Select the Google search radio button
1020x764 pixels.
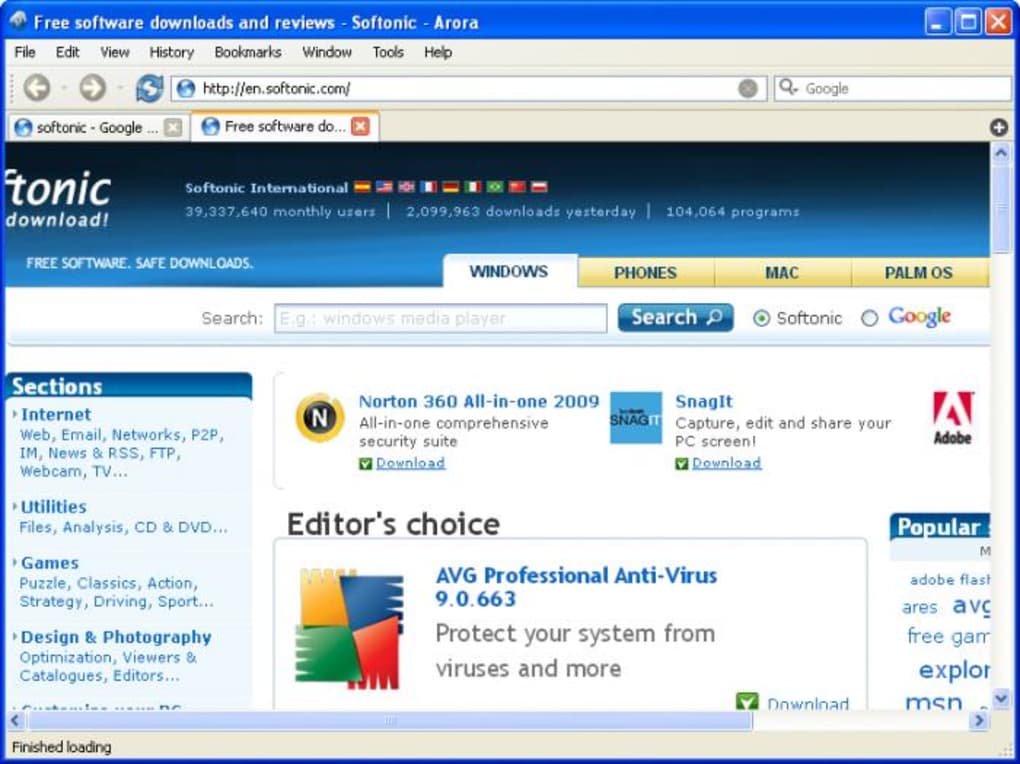[x=869, y=318]
